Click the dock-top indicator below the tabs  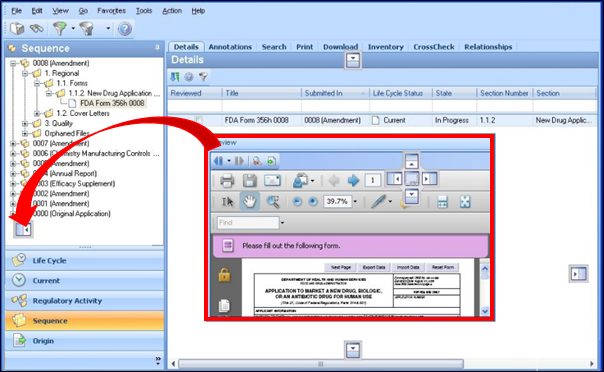353,60
